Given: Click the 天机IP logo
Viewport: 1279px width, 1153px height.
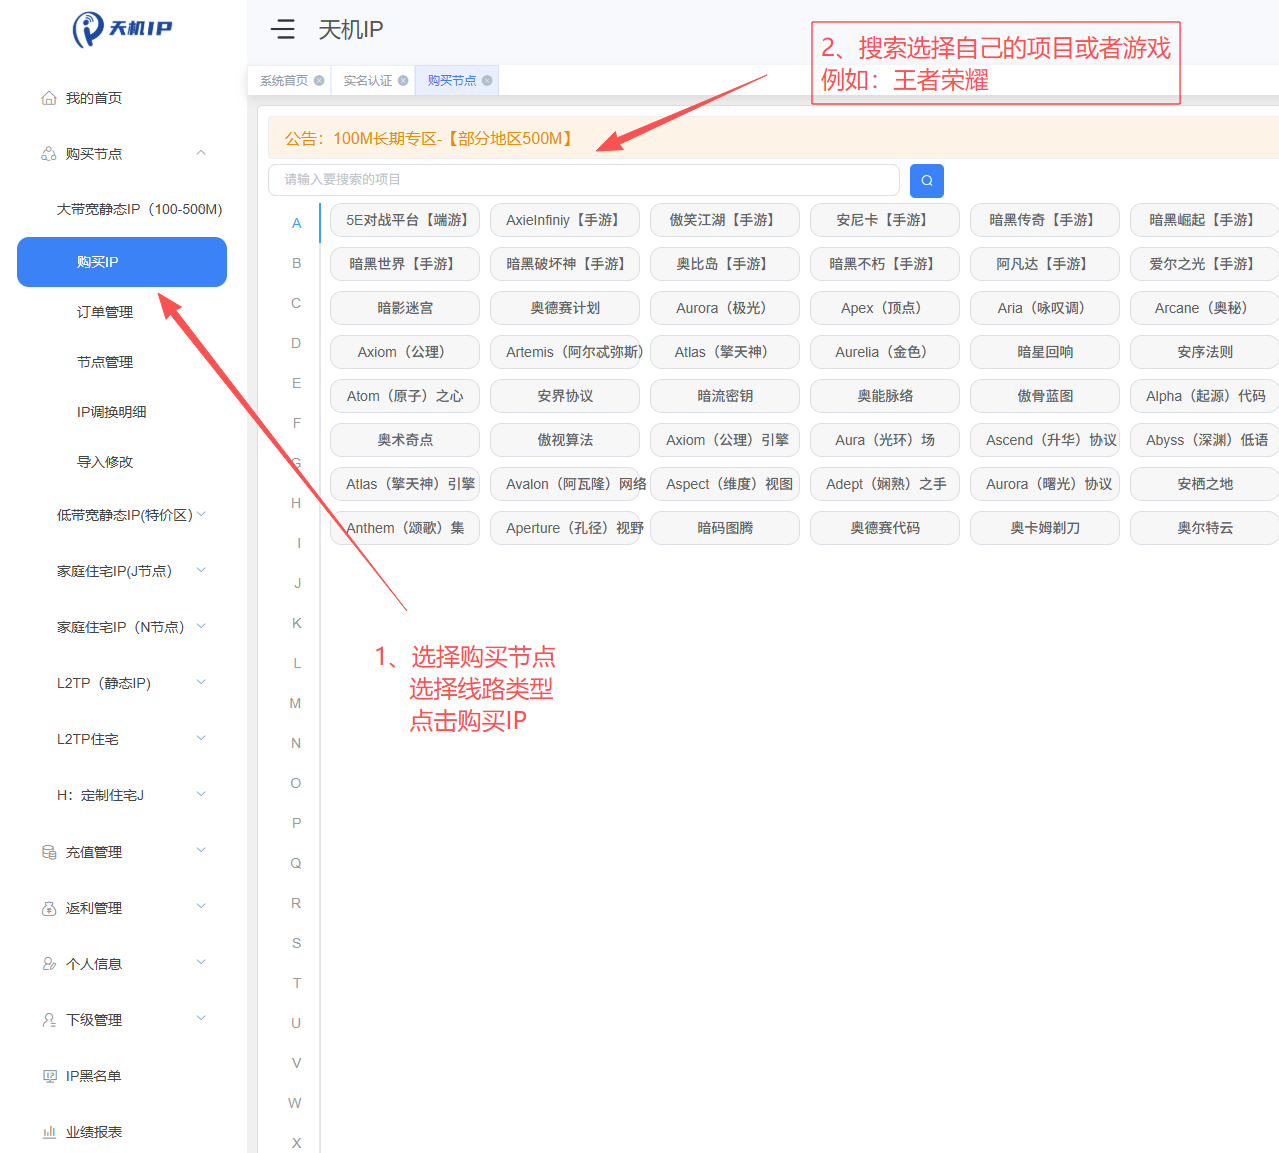Looking at the screenshot, I should (122, 29).
